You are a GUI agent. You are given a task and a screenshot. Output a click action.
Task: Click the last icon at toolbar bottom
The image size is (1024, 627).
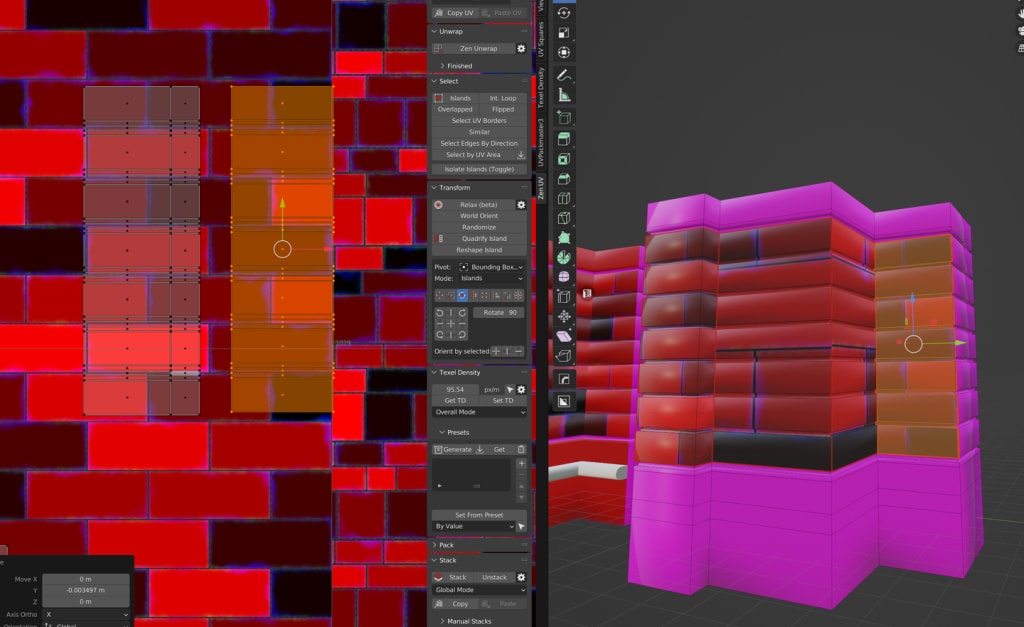coord(564,401)
